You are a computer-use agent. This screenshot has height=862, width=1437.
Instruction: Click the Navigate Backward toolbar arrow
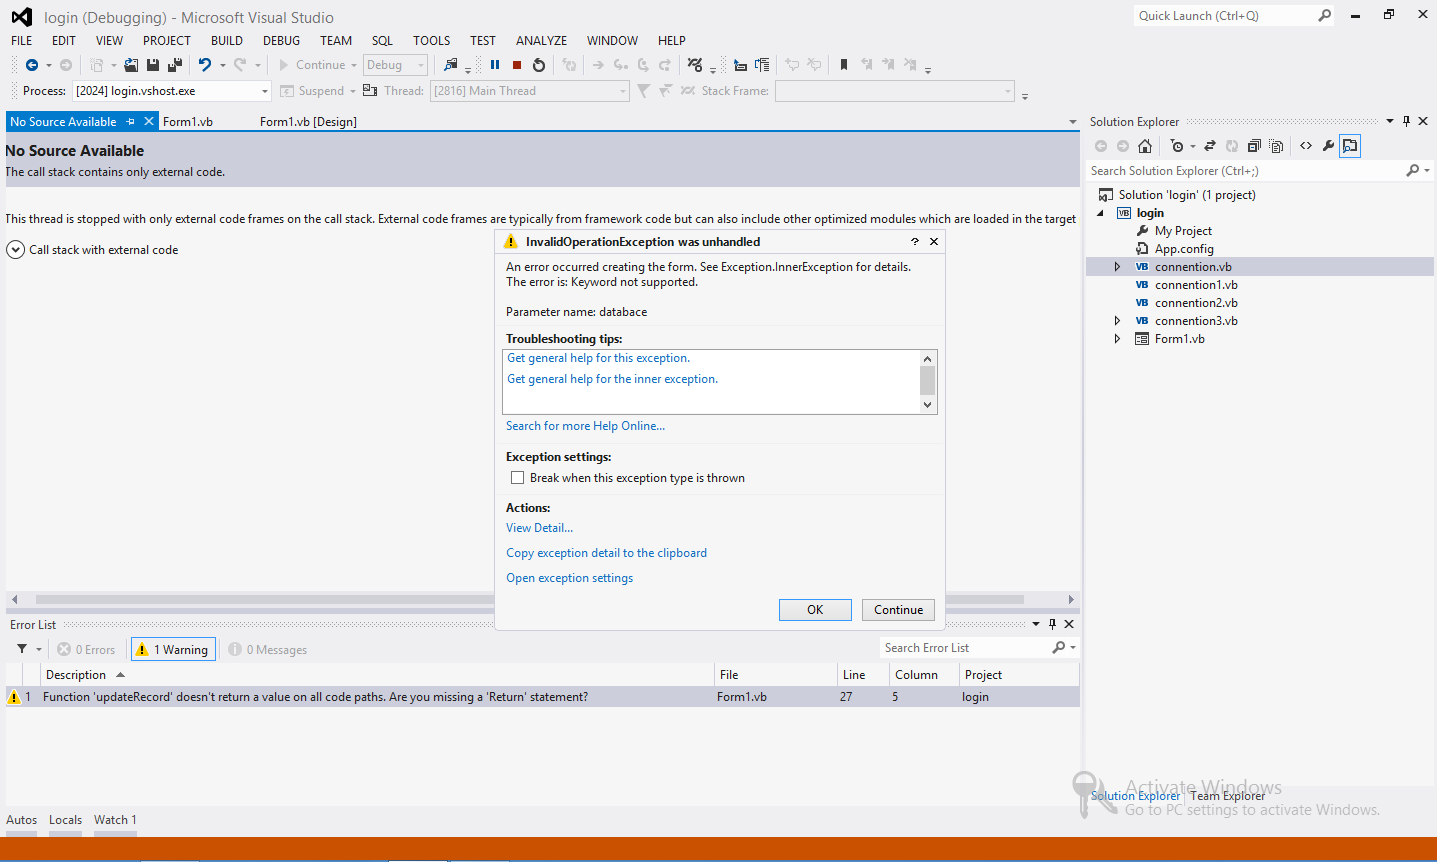tap(32, 65)
